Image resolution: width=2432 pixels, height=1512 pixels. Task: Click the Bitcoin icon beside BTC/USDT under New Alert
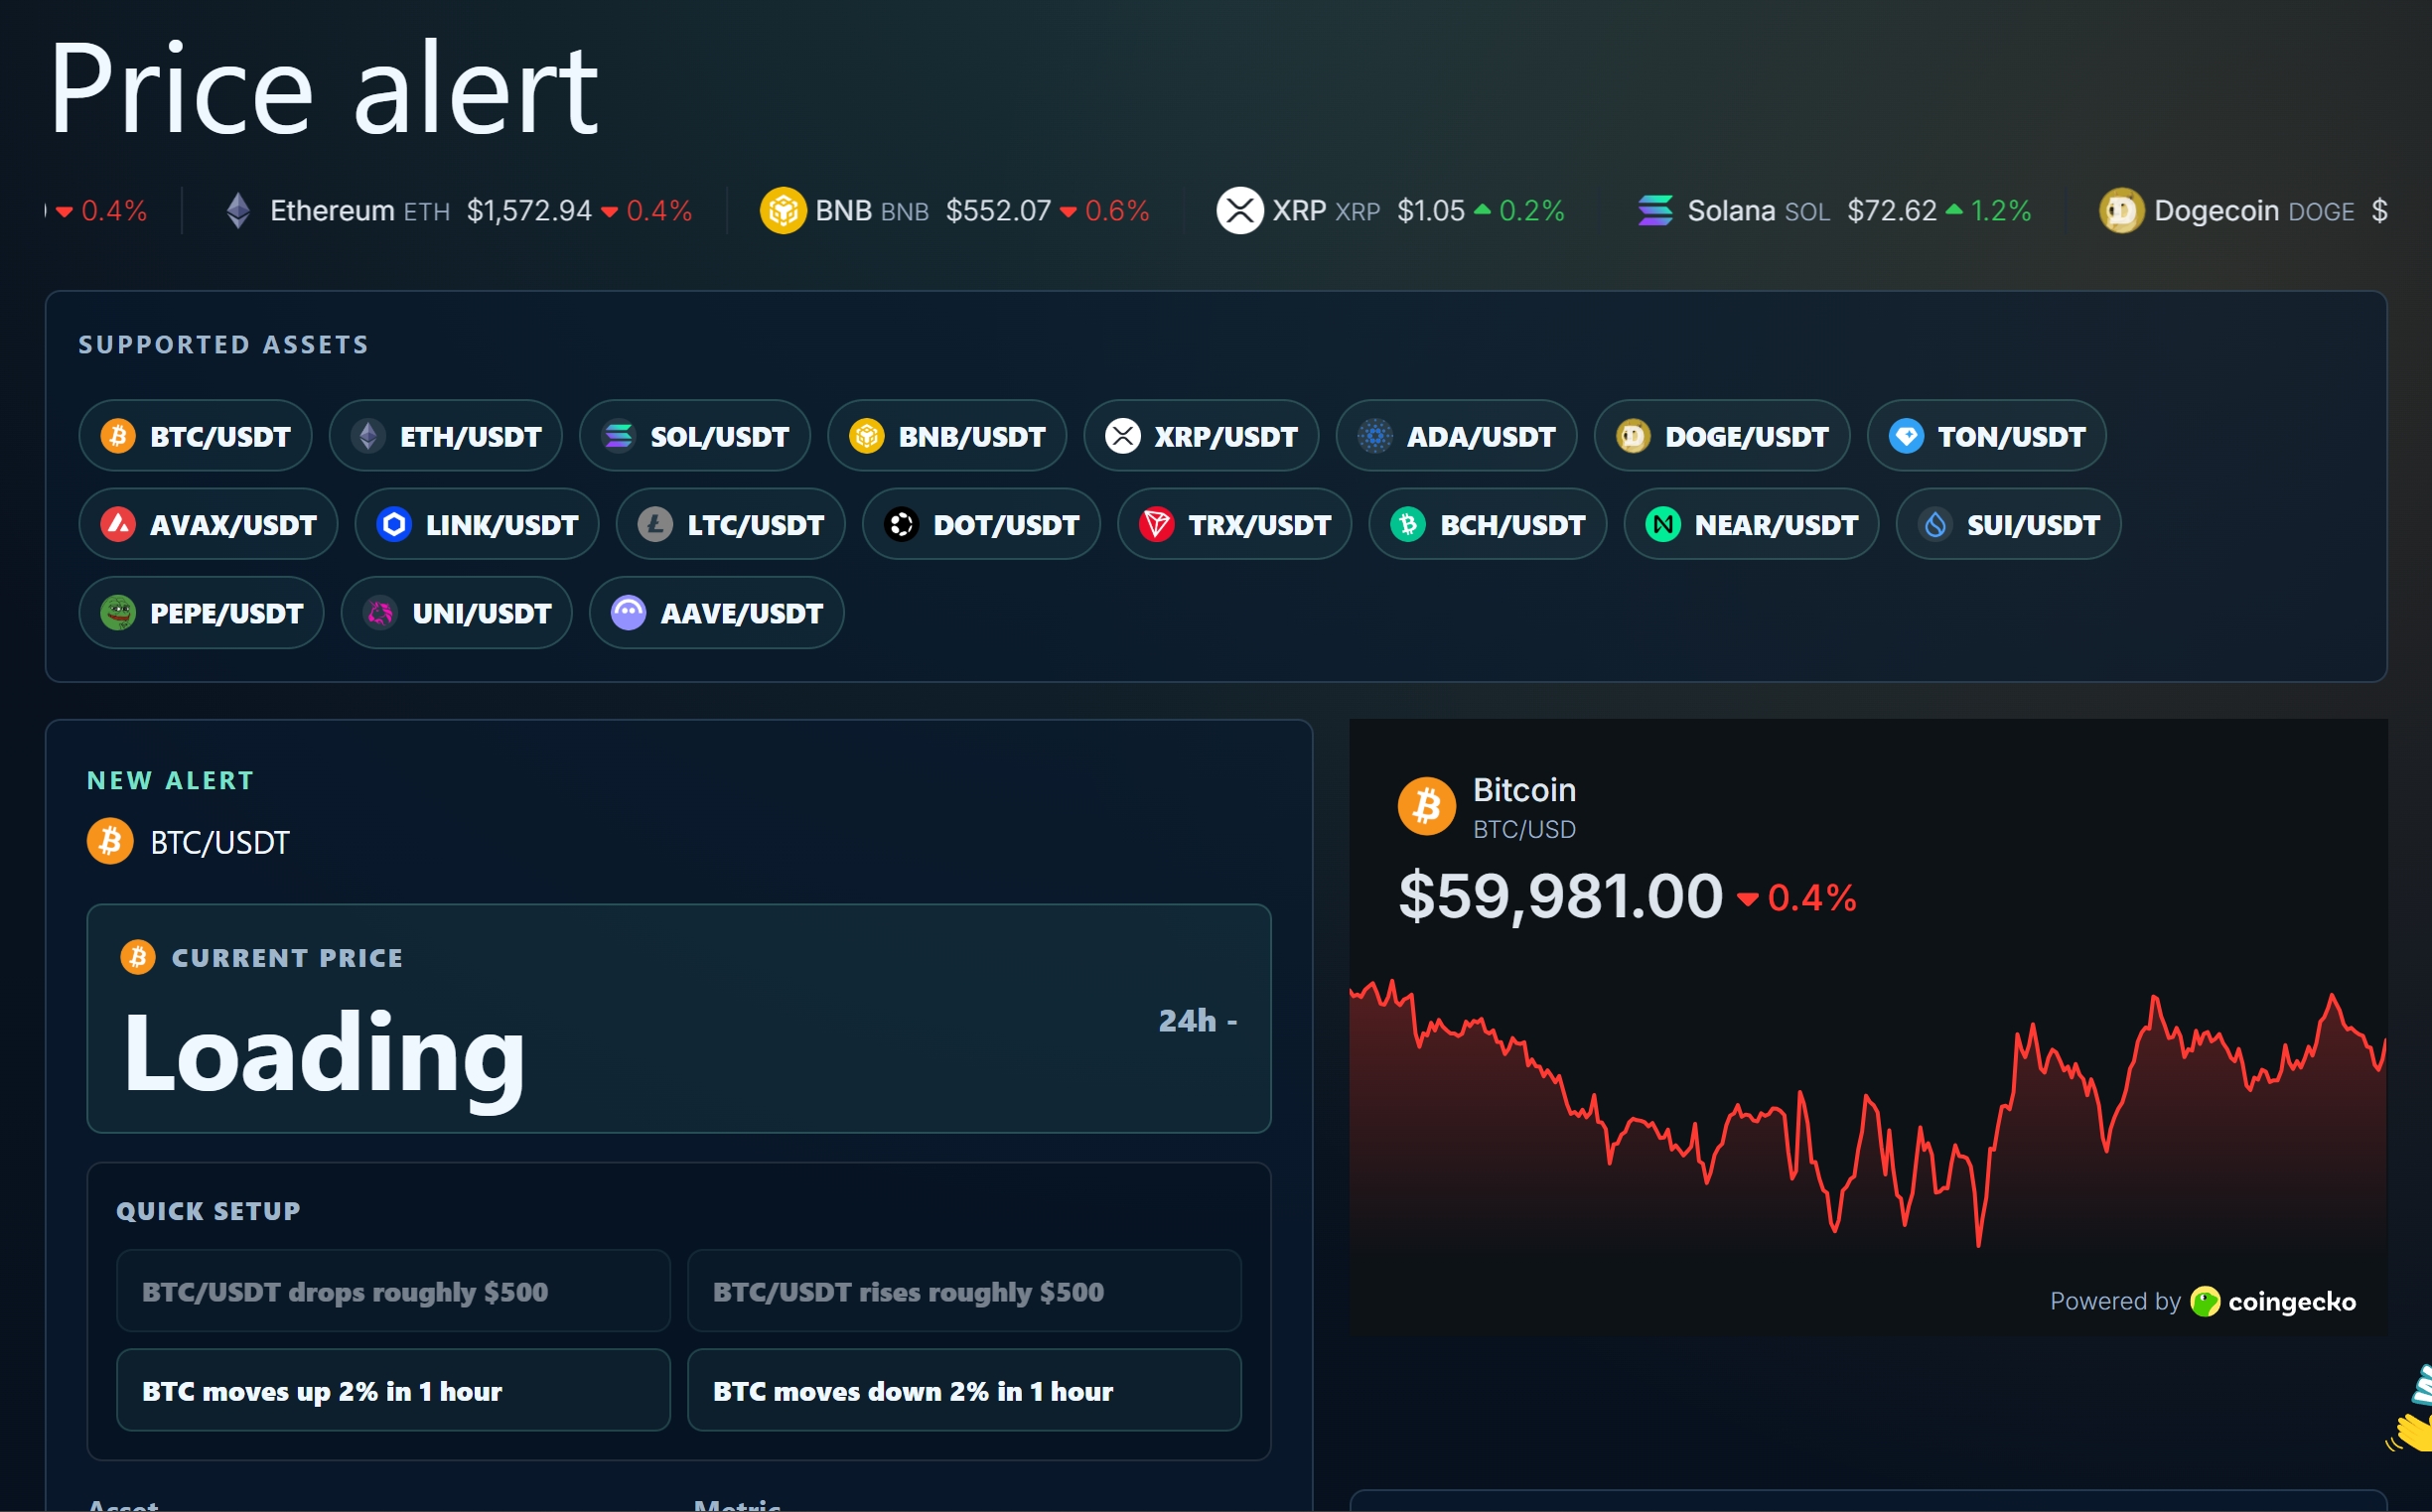110,842
